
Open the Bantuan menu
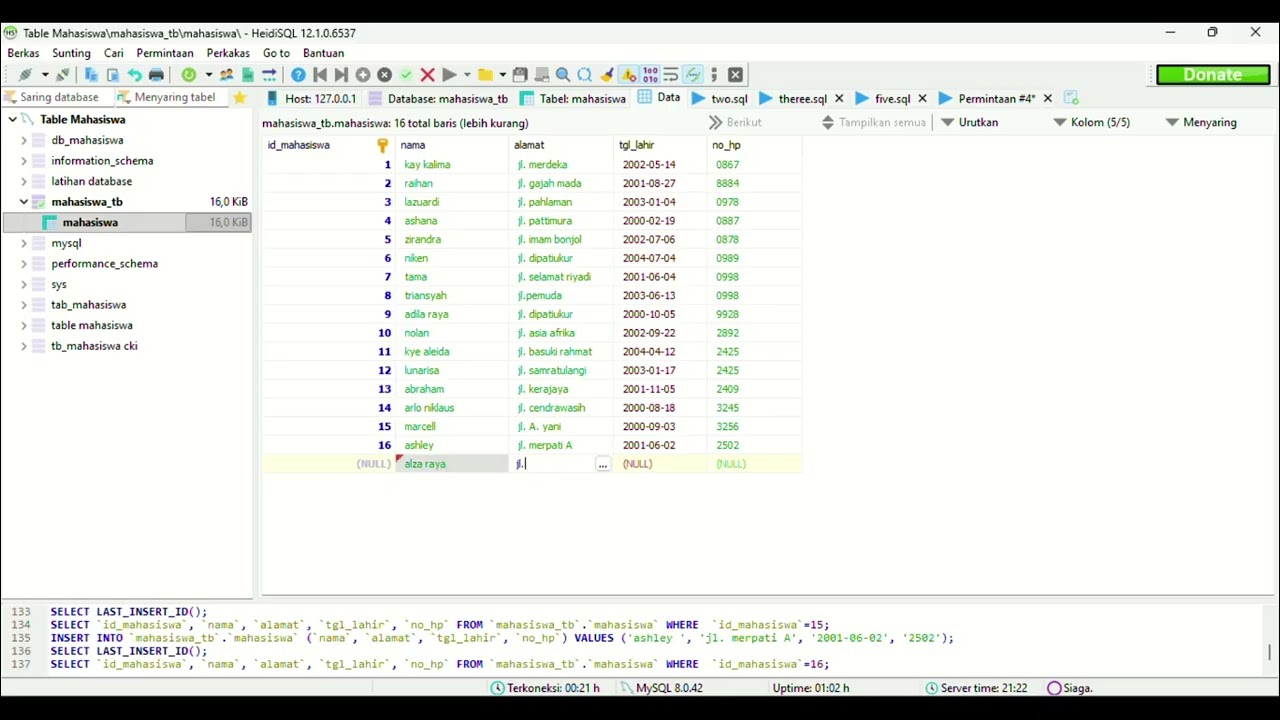(x=323, y=53)
